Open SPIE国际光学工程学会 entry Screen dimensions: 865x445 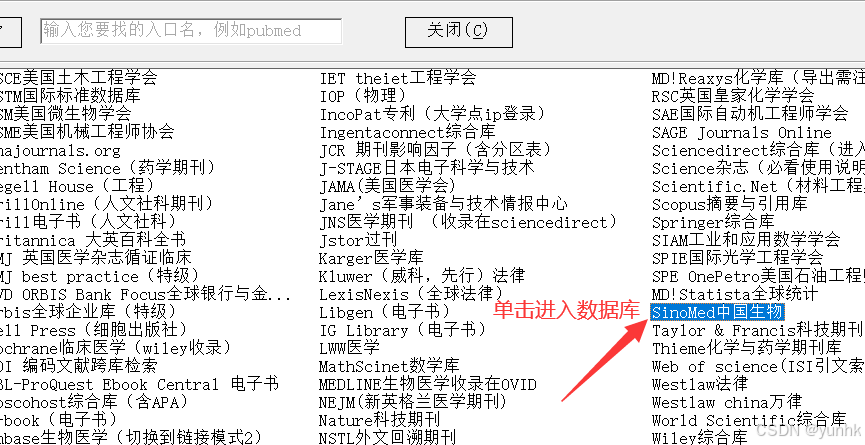click(737, 258)
